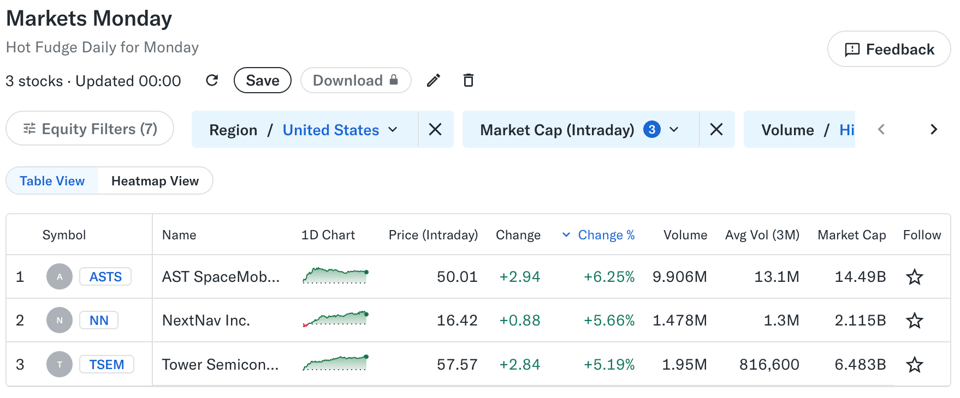Select the 16.42 price cell
This screenshot has height=398, width=960.
457,320
